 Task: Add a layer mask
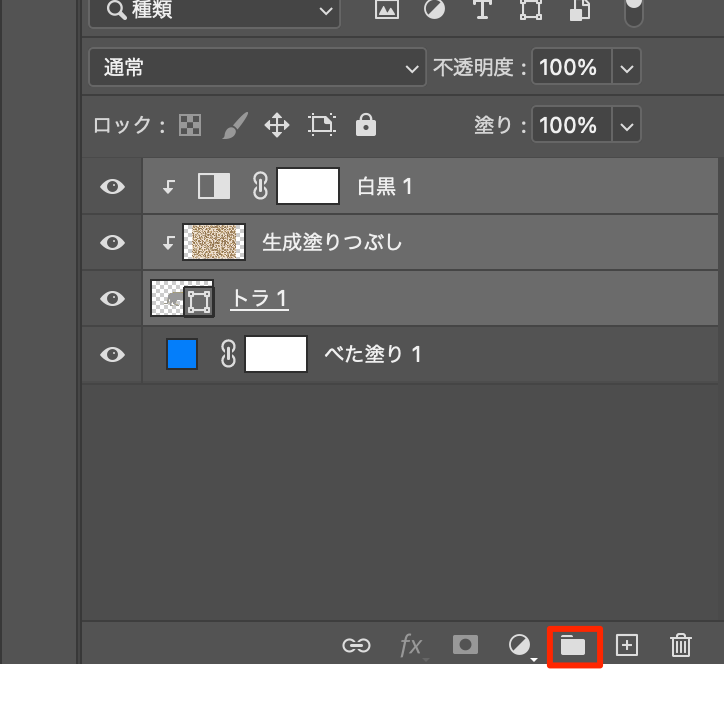pos(465,646)
